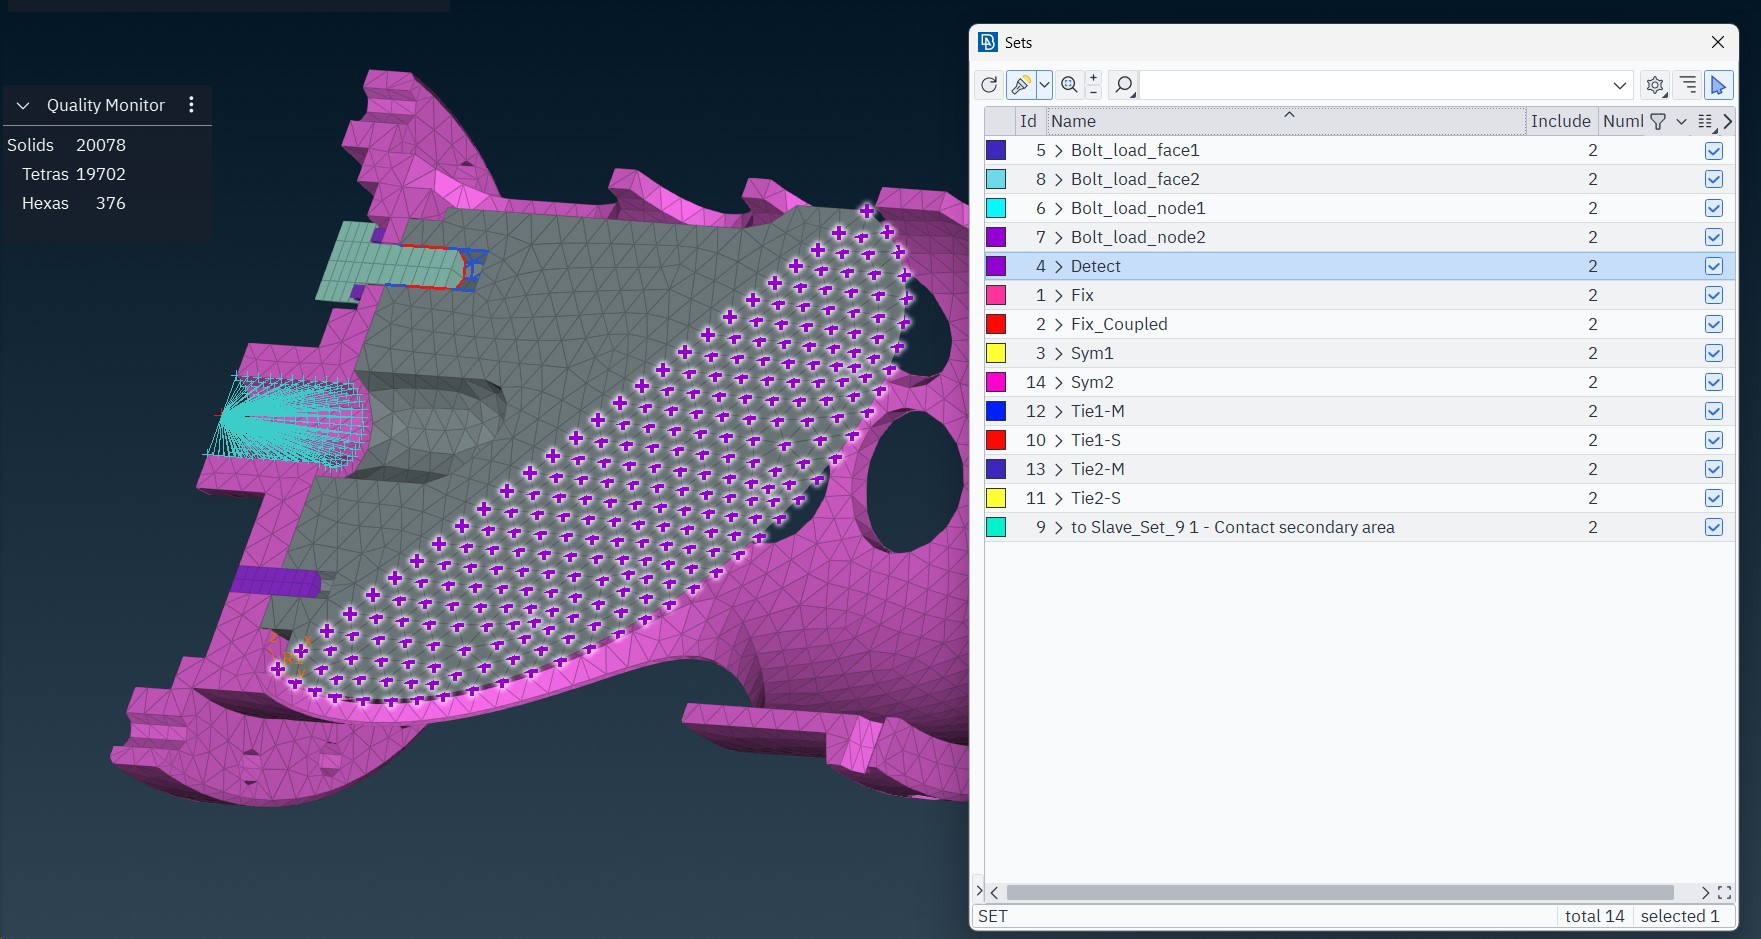Collapse the Quality Monitor panel
The height and width of the screenshot is (939, 1761).
[23, 105]
